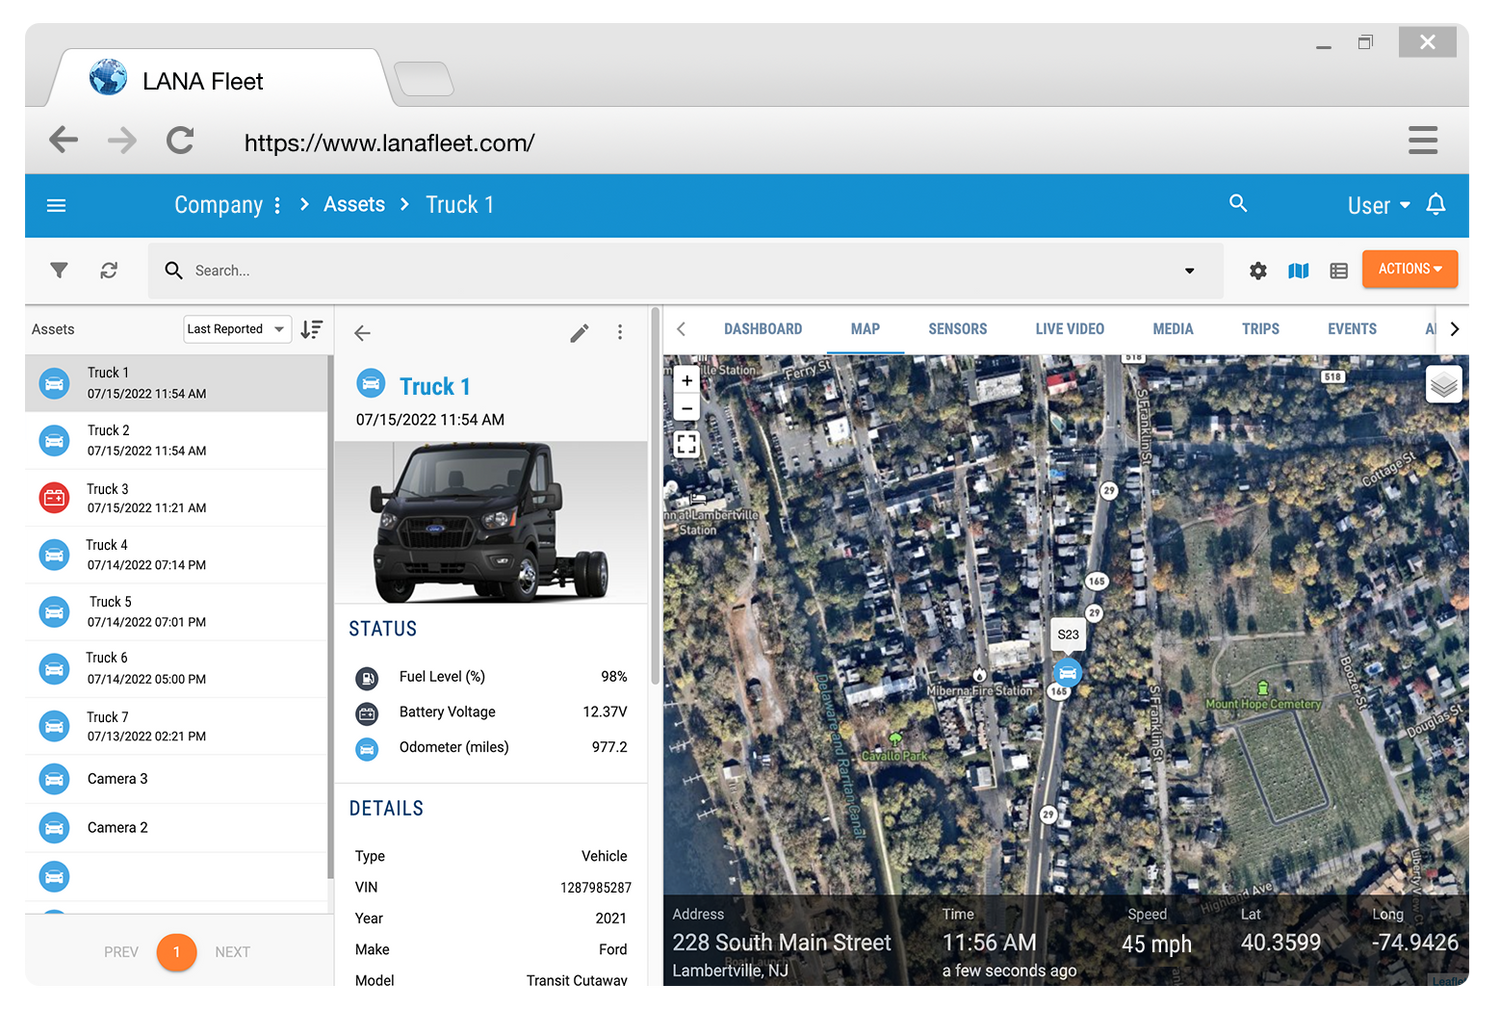Open the settings gear icon
The height and width of the screenshot is (1010, 1500).
(x=1258, y=270)
